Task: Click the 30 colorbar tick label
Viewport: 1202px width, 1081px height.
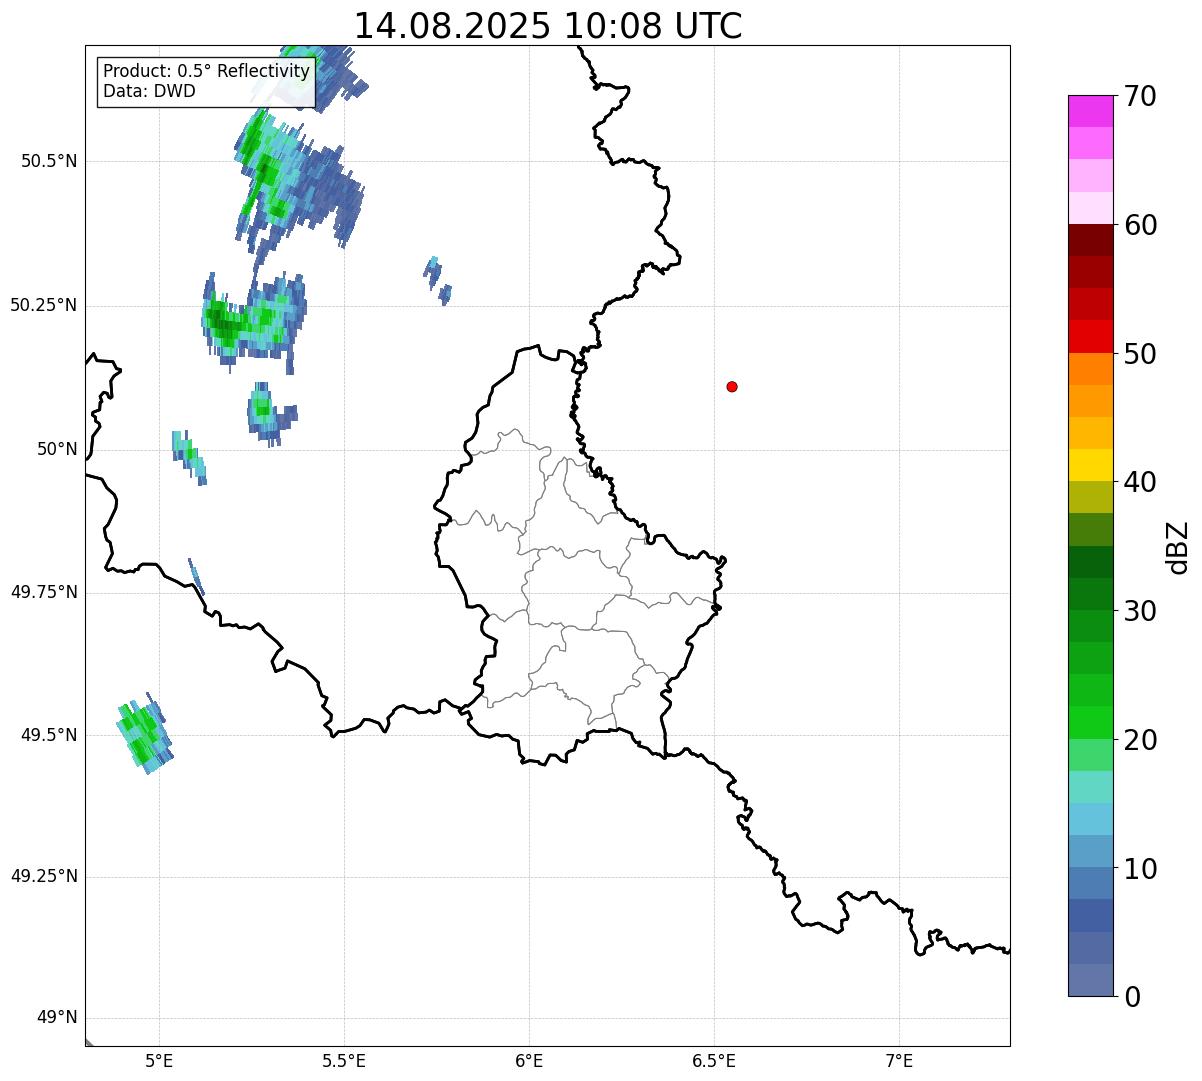Action: (x=1140, y=612)
